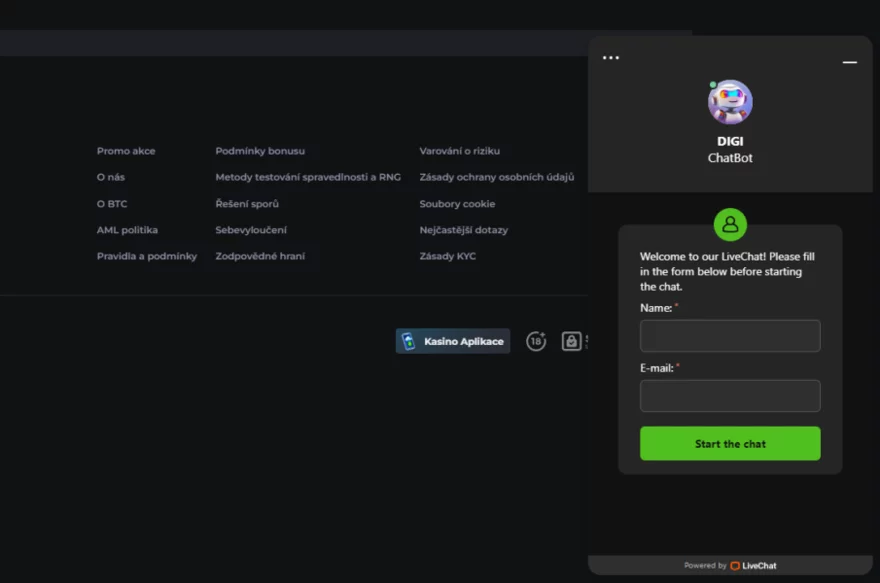
Task: Click the Kasino Aplikace phone icon
Action: (x=408, y=342)
